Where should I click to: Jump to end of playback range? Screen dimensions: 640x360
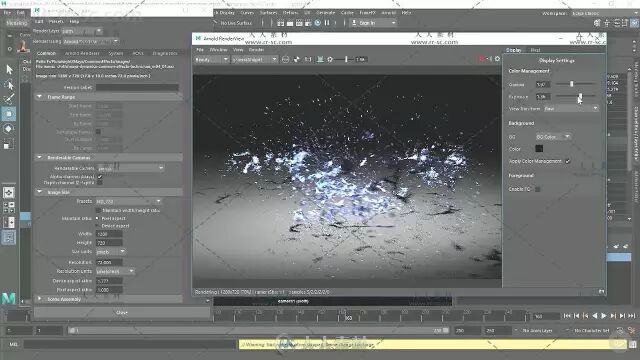point(631,316)
